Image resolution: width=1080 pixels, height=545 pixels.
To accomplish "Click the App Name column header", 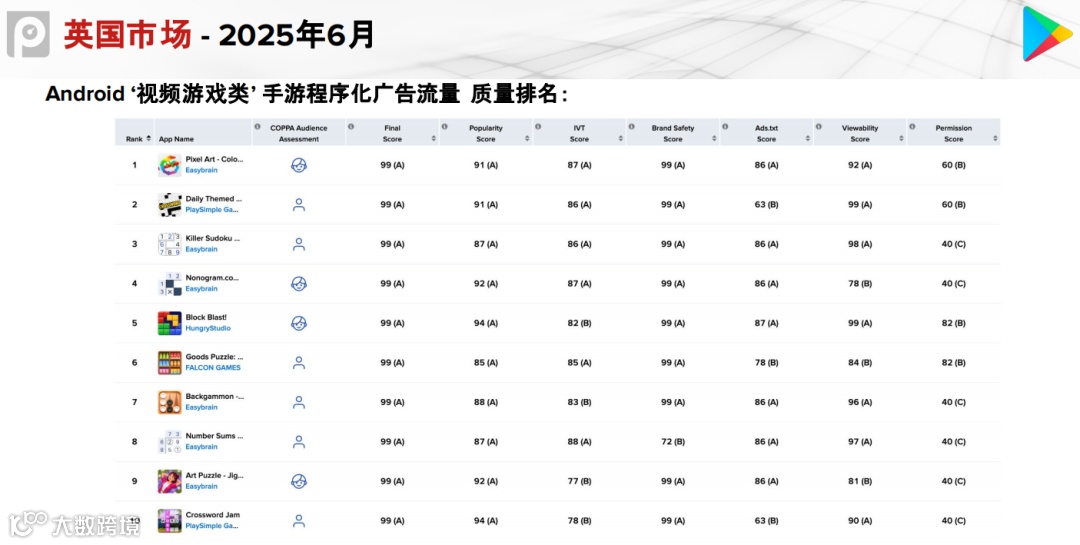I will click(176, 138).
